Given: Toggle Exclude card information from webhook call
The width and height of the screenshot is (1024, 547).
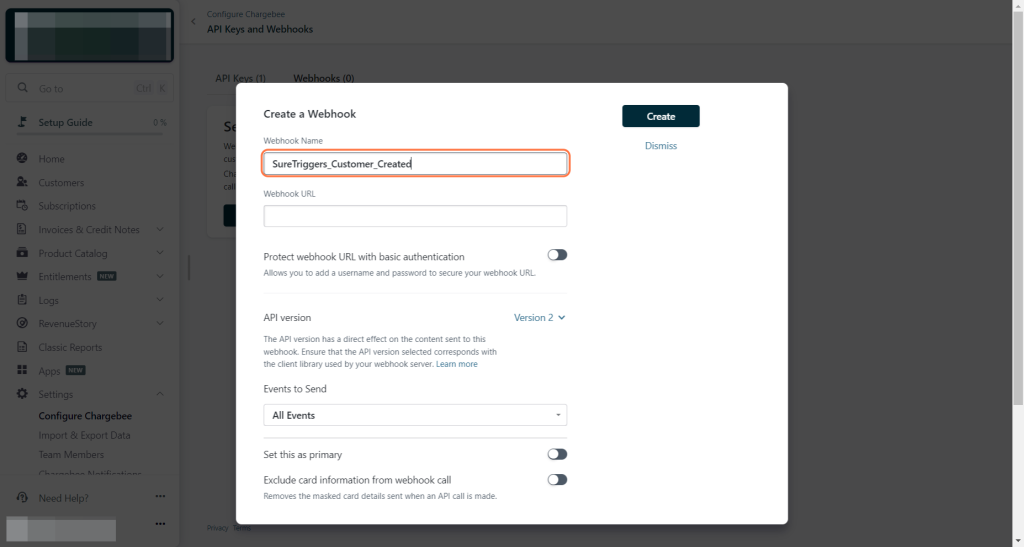Looking at the screenshot, I should coord(557,480).
